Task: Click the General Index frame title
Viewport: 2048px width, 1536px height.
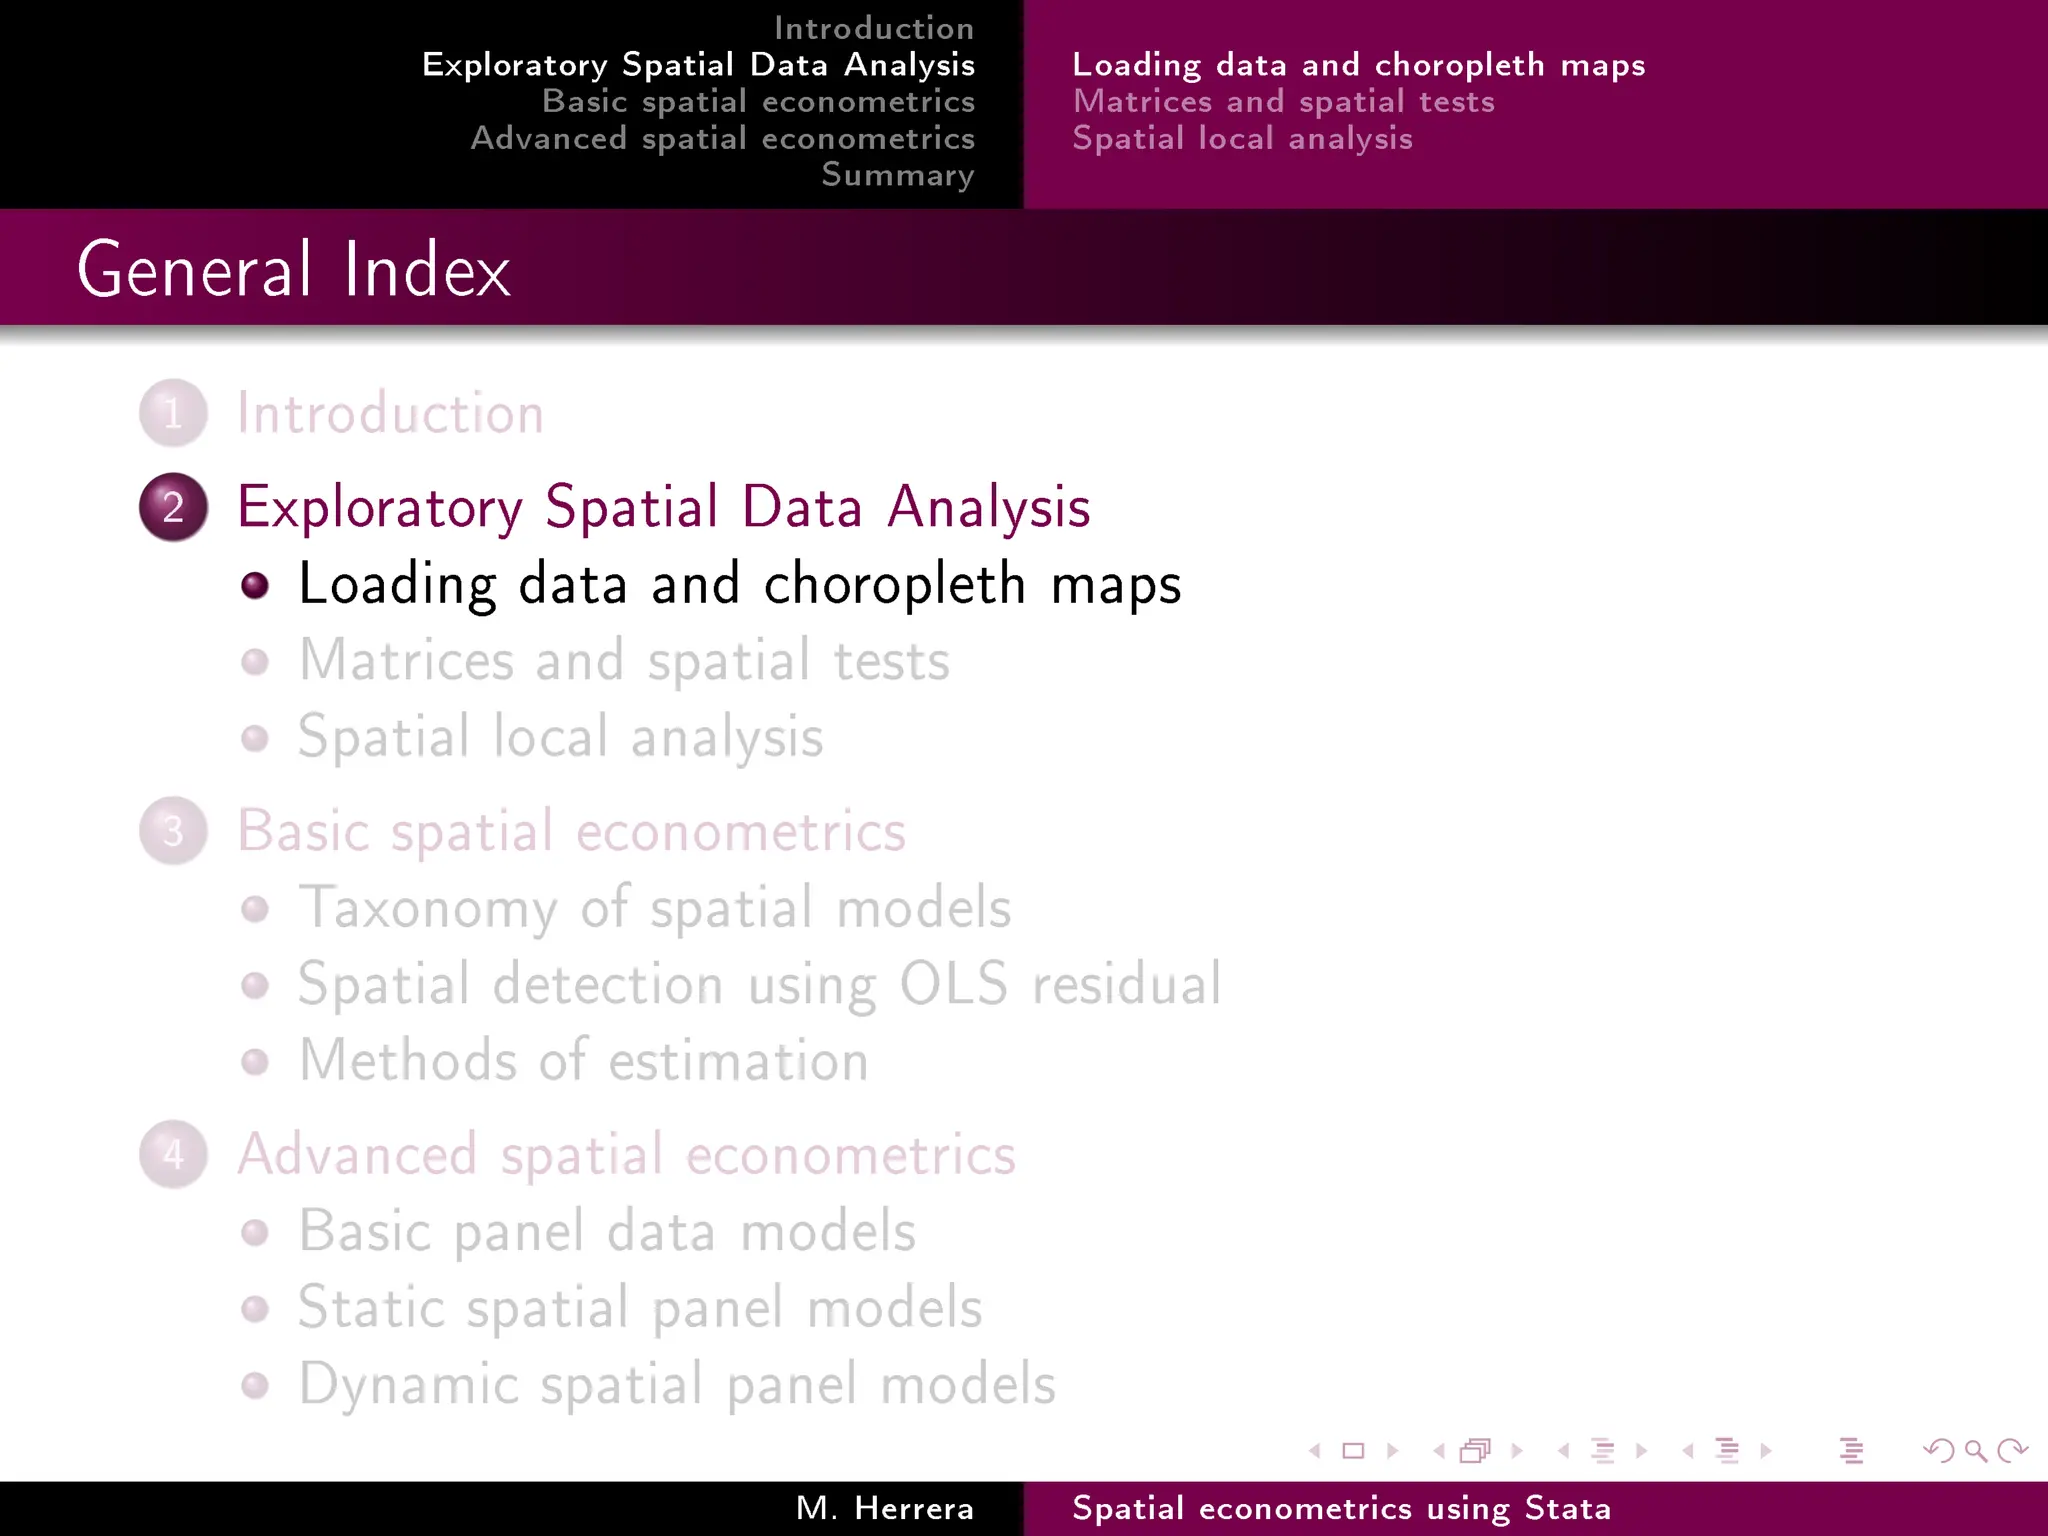Action: 294,269
